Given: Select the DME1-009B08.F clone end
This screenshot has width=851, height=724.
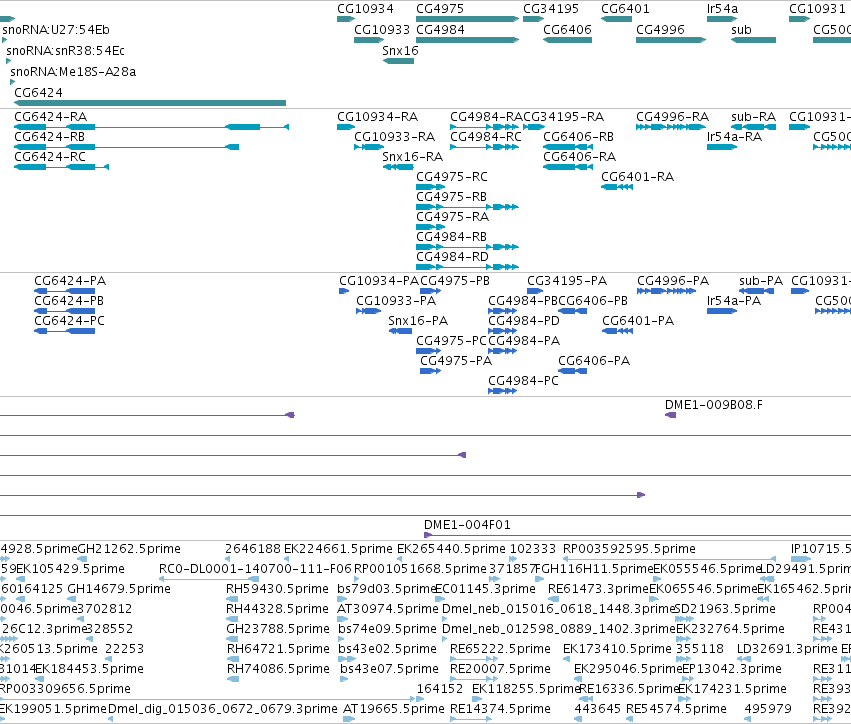Looking at the screenshot, I should [670, 415].
